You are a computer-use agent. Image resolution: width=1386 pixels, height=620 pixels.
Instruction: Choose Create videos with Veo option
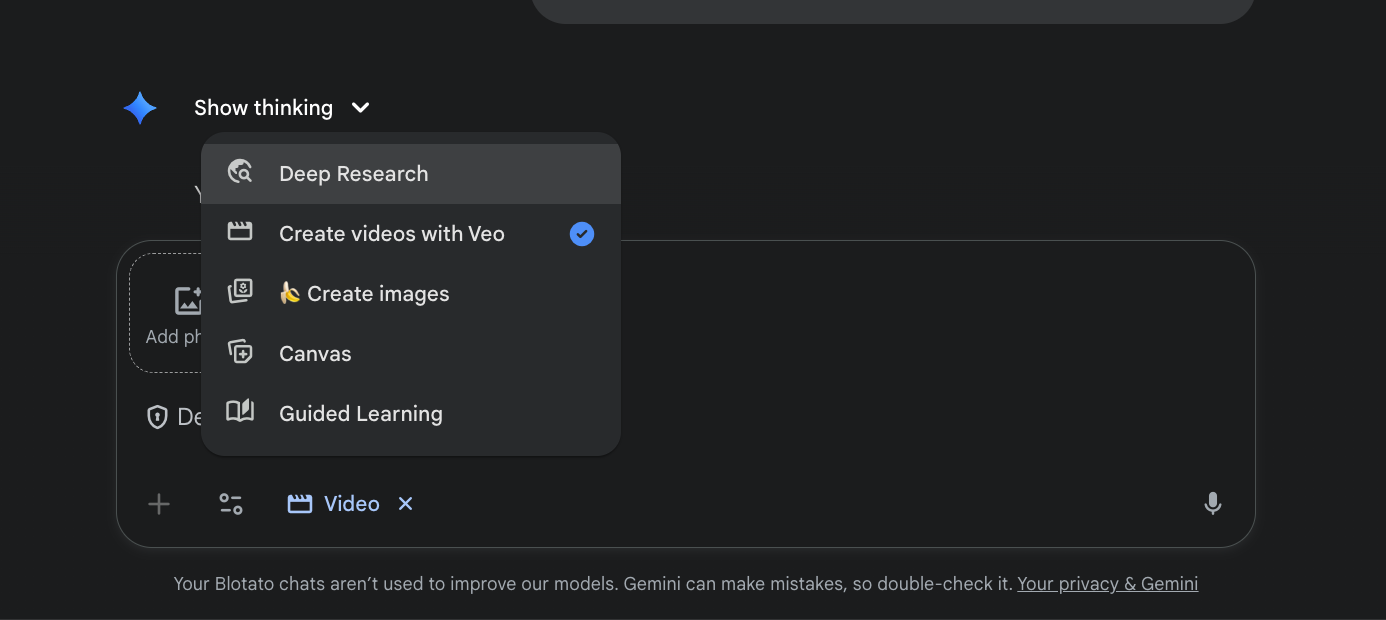pos(411,234)
